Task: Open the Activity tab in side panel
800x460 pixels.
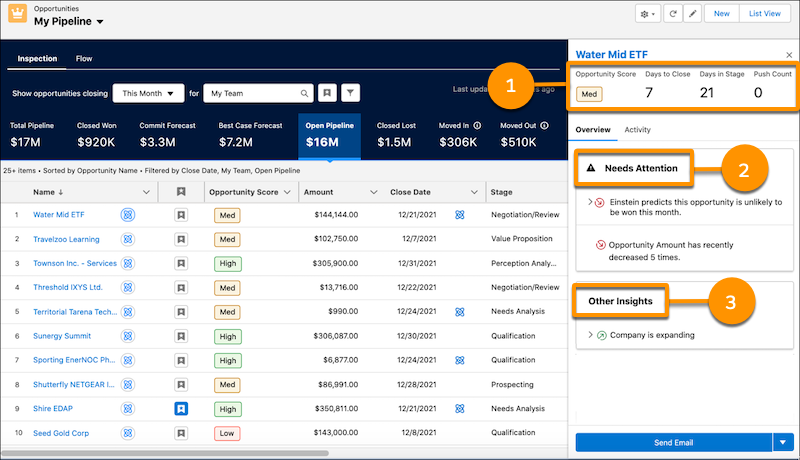Action: coord(637,130)
